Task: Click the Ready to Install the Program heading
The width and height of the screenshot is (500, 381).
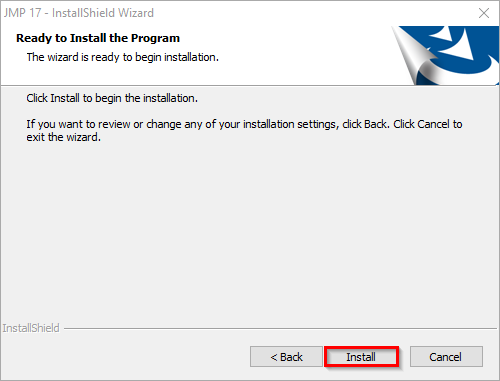Action: click(98, 38)
